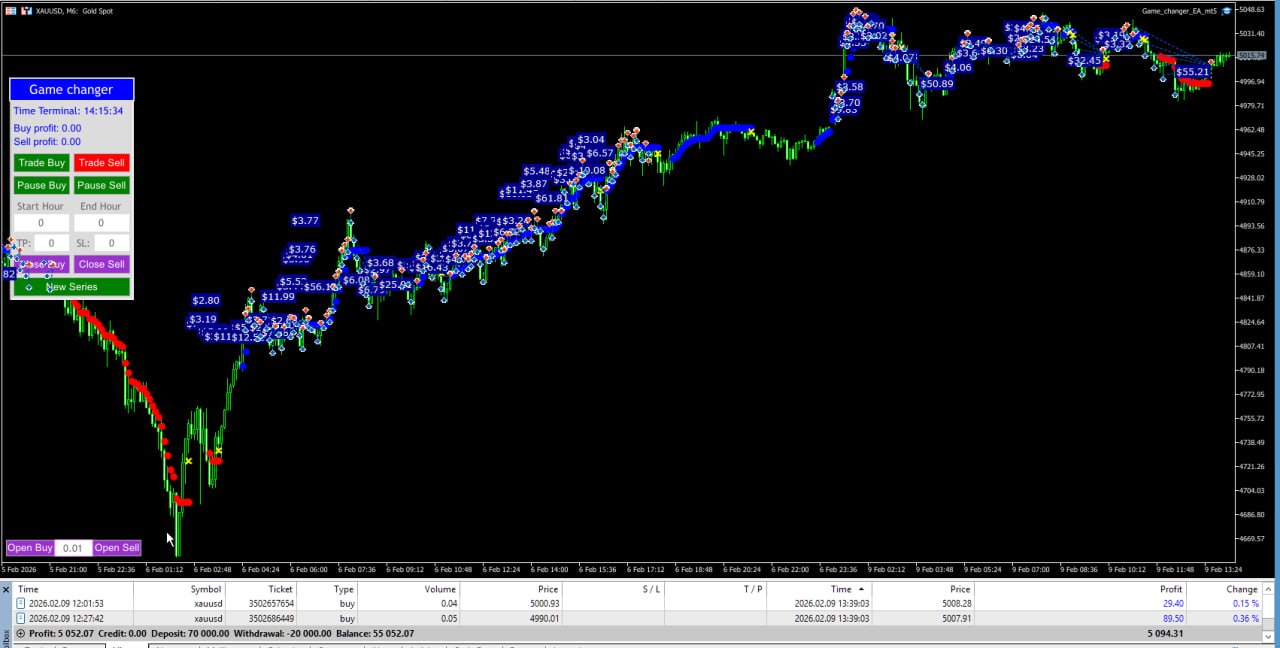1280x648 pixels.
Task: Click the Sell profit: 0.00 label
Action: 47,142
